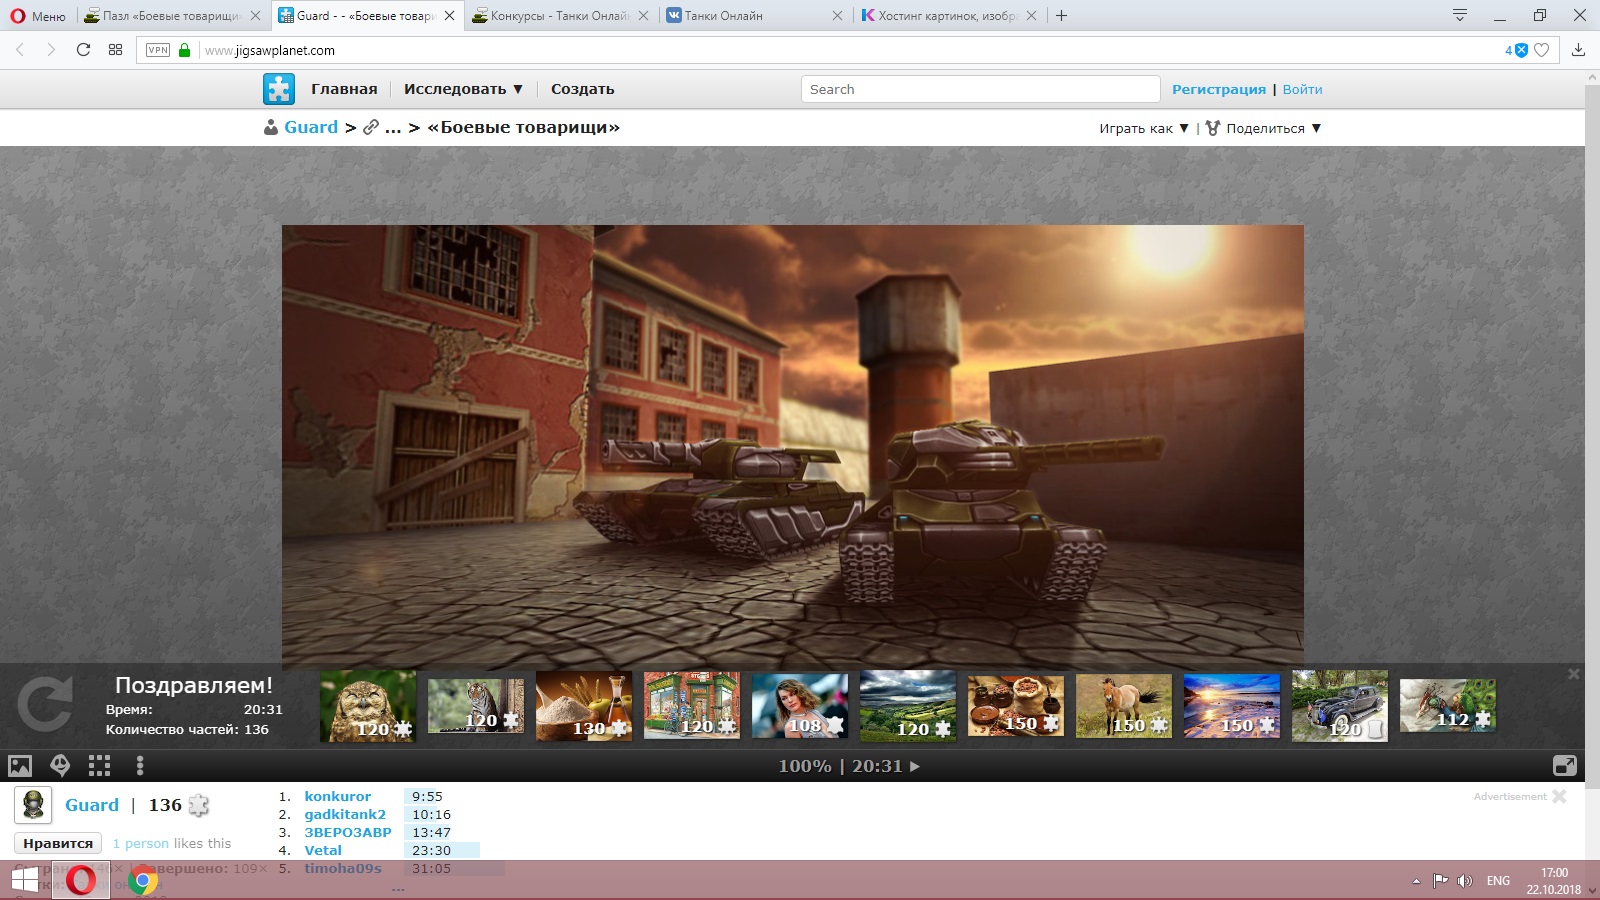1600x900 pixels.
Task: Open the '1 person' likes link
Action: coord(141,843)
